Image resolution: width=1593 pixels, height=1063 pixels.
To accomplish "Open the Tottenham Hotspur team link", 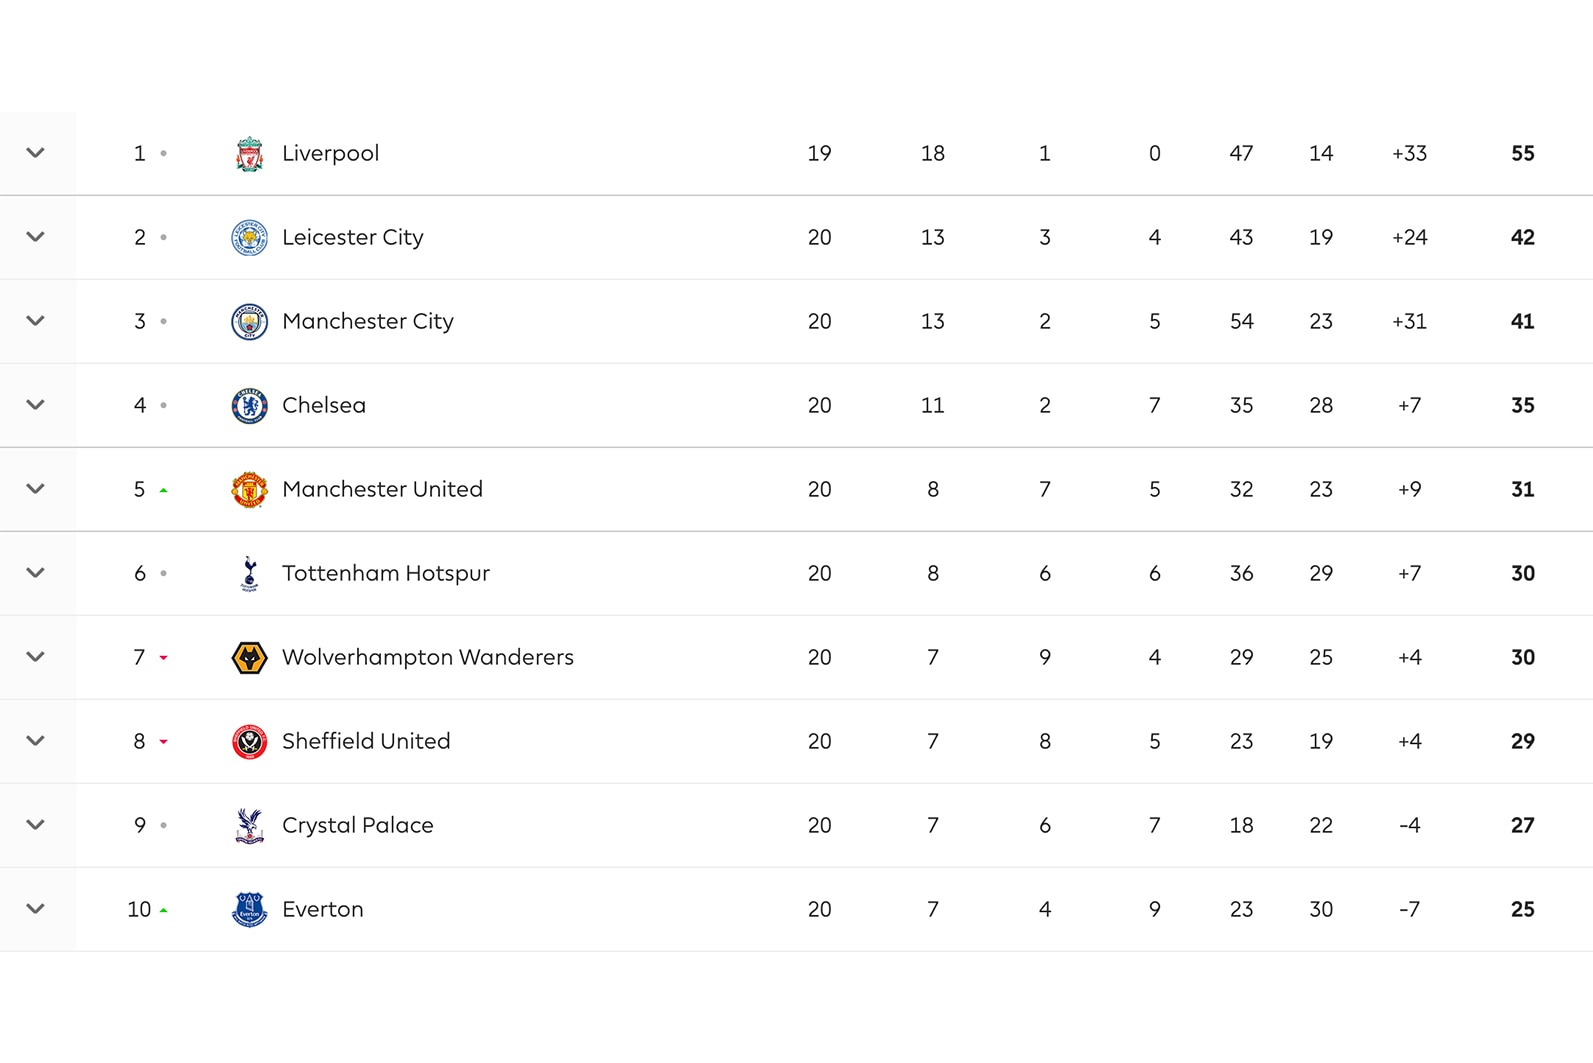I will [x=385, y=574].
